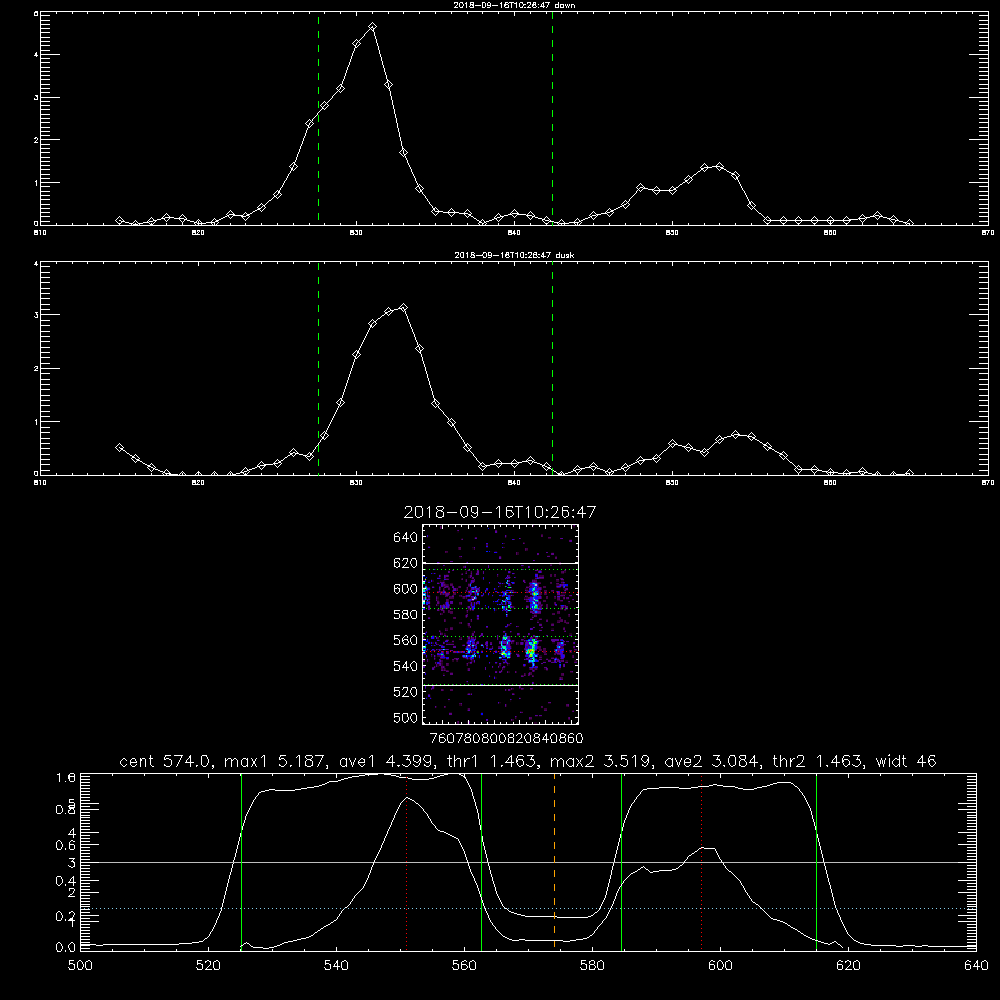This screenshot has height=1000, width=1000.
Task: Click the orange dashed center line in bottom plot
Action: click(554, 861)
